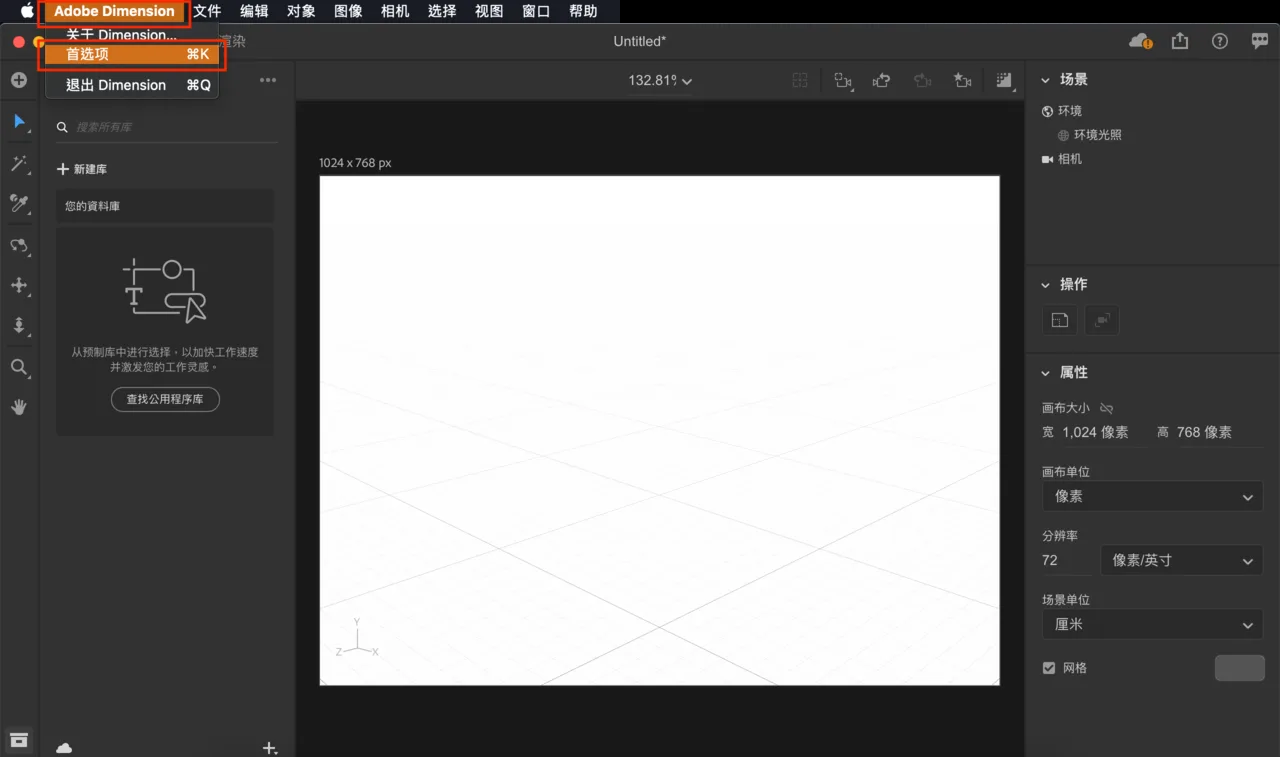Open the help question mark icon
Image resolution: width=1280 pixels, height=757 pixels.
tap(1220, 41)
